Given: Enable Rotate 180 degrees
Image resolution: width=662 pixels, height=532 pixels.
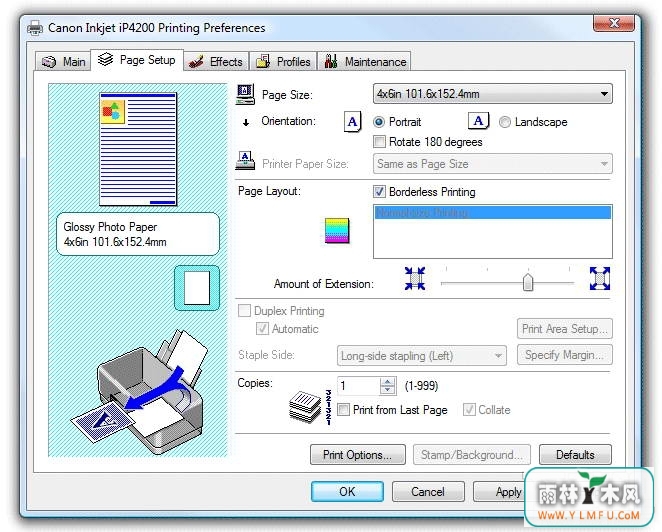Looking at the screenshot, I should (380, 141).
